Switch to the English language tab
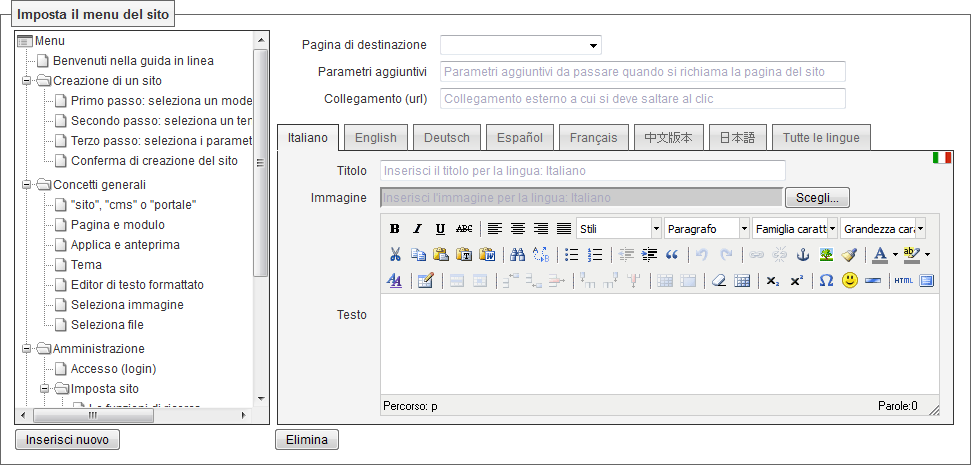Viewport: 971px width, 465px height. click(375, 137)
